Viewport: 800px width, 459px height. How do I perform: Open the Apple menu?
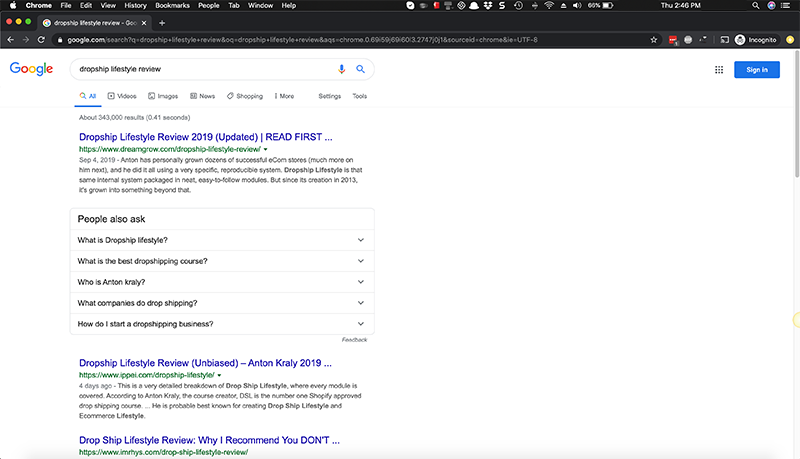(13, 6)
